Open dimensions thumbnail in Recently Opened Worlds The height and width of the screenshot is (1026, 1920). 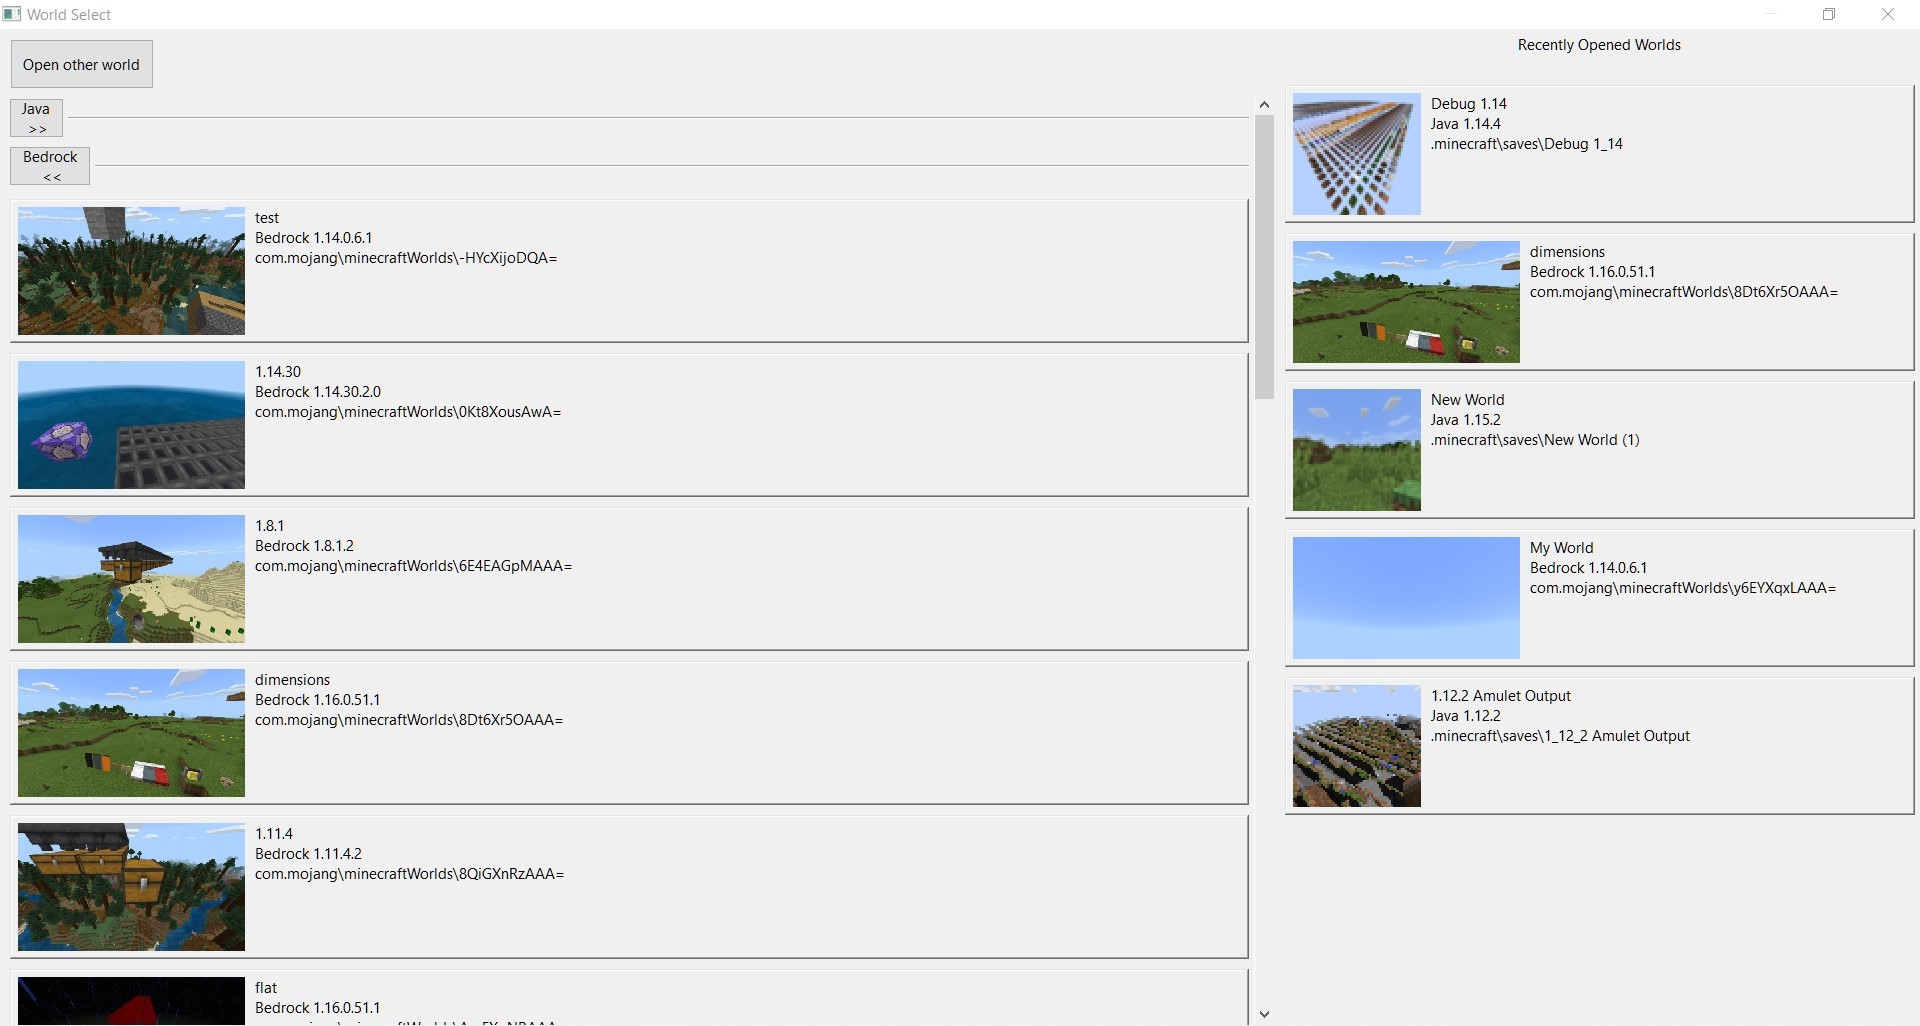[x=1406, y=302]
